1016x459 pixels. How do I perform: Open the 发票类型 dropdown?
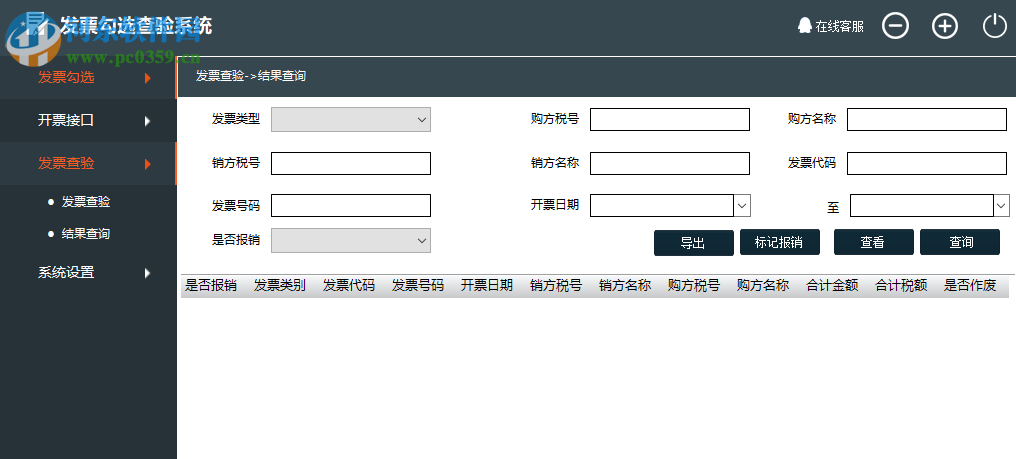[x=351, y=119]
